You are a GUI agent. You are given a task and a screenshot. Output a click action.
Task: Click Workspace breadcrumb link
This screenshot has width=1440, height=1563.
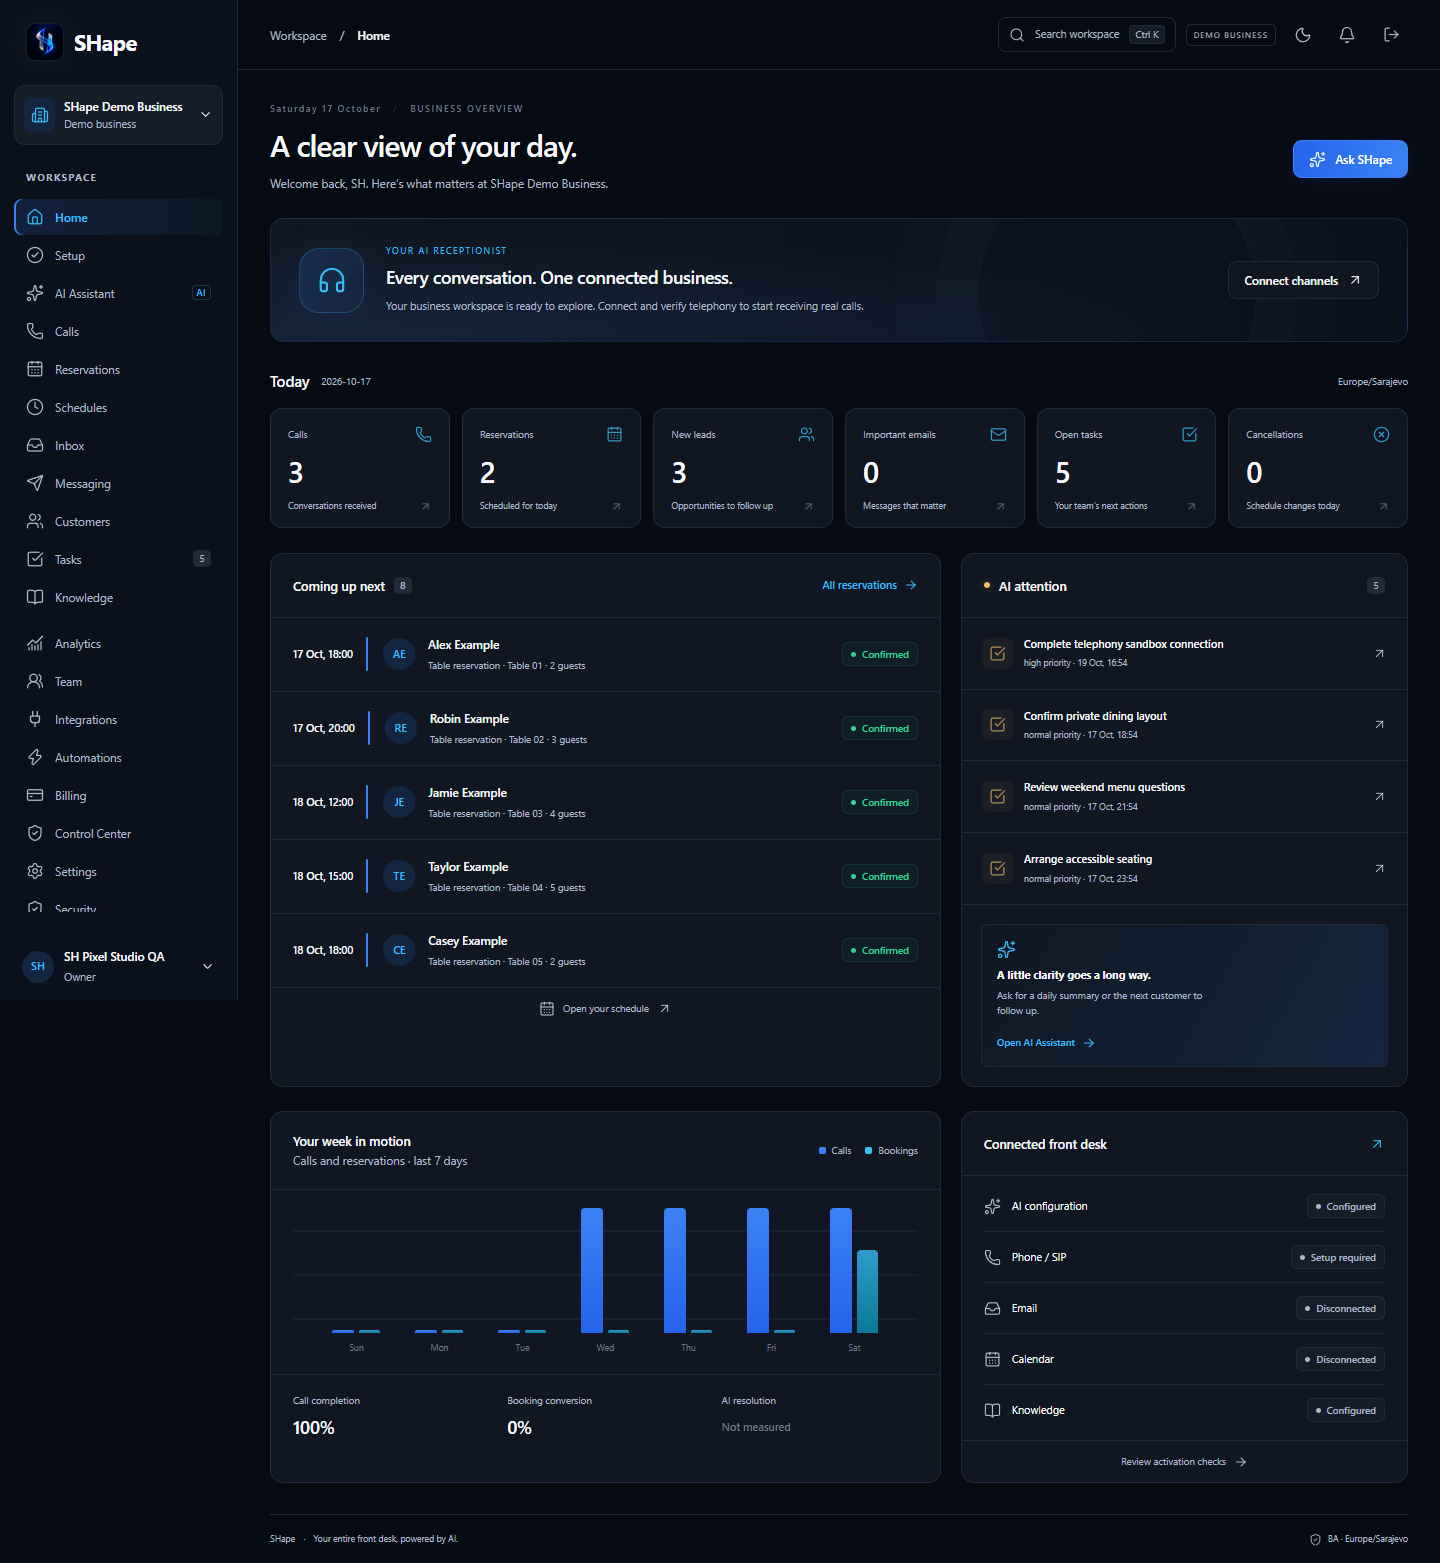coord(298,36)
